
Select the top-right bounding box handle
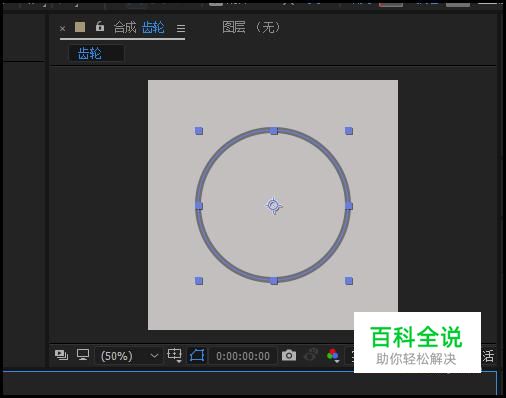coord(349,131)
